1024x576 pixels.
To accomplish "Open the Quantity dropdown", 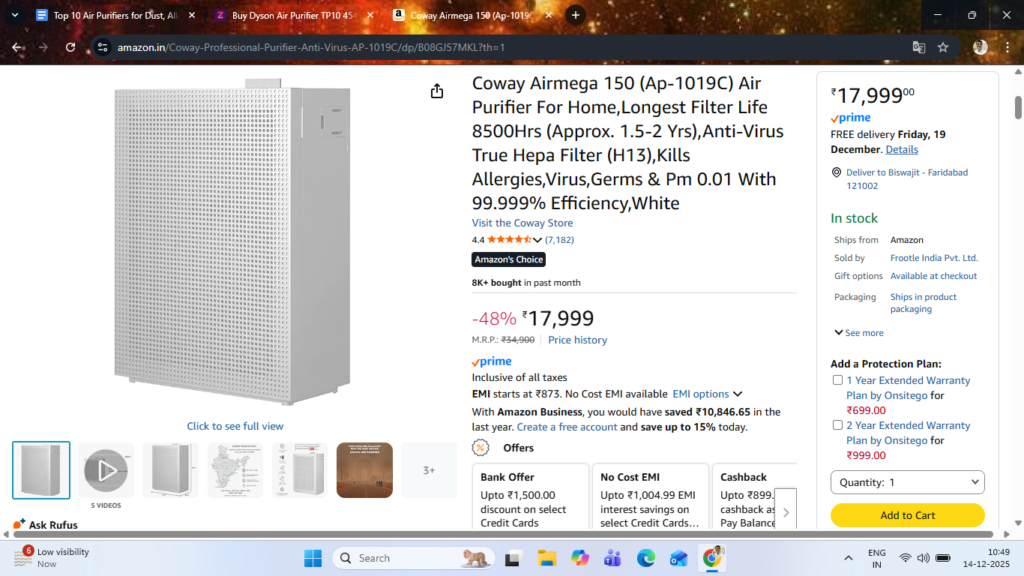I will pyautogui.click(x=907, y=483).
